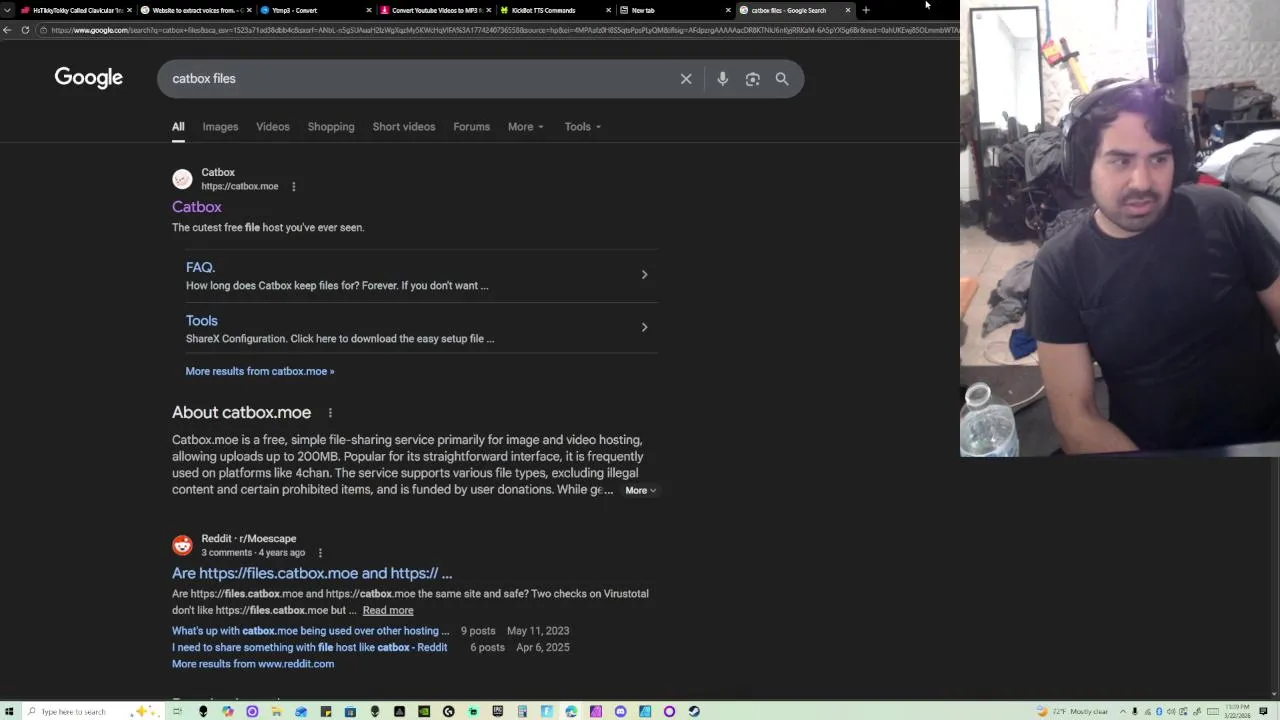Open a new browser tab with plus
This screenshot has height=720, width=1280.
pyautogui.click(x=866, y=10)
